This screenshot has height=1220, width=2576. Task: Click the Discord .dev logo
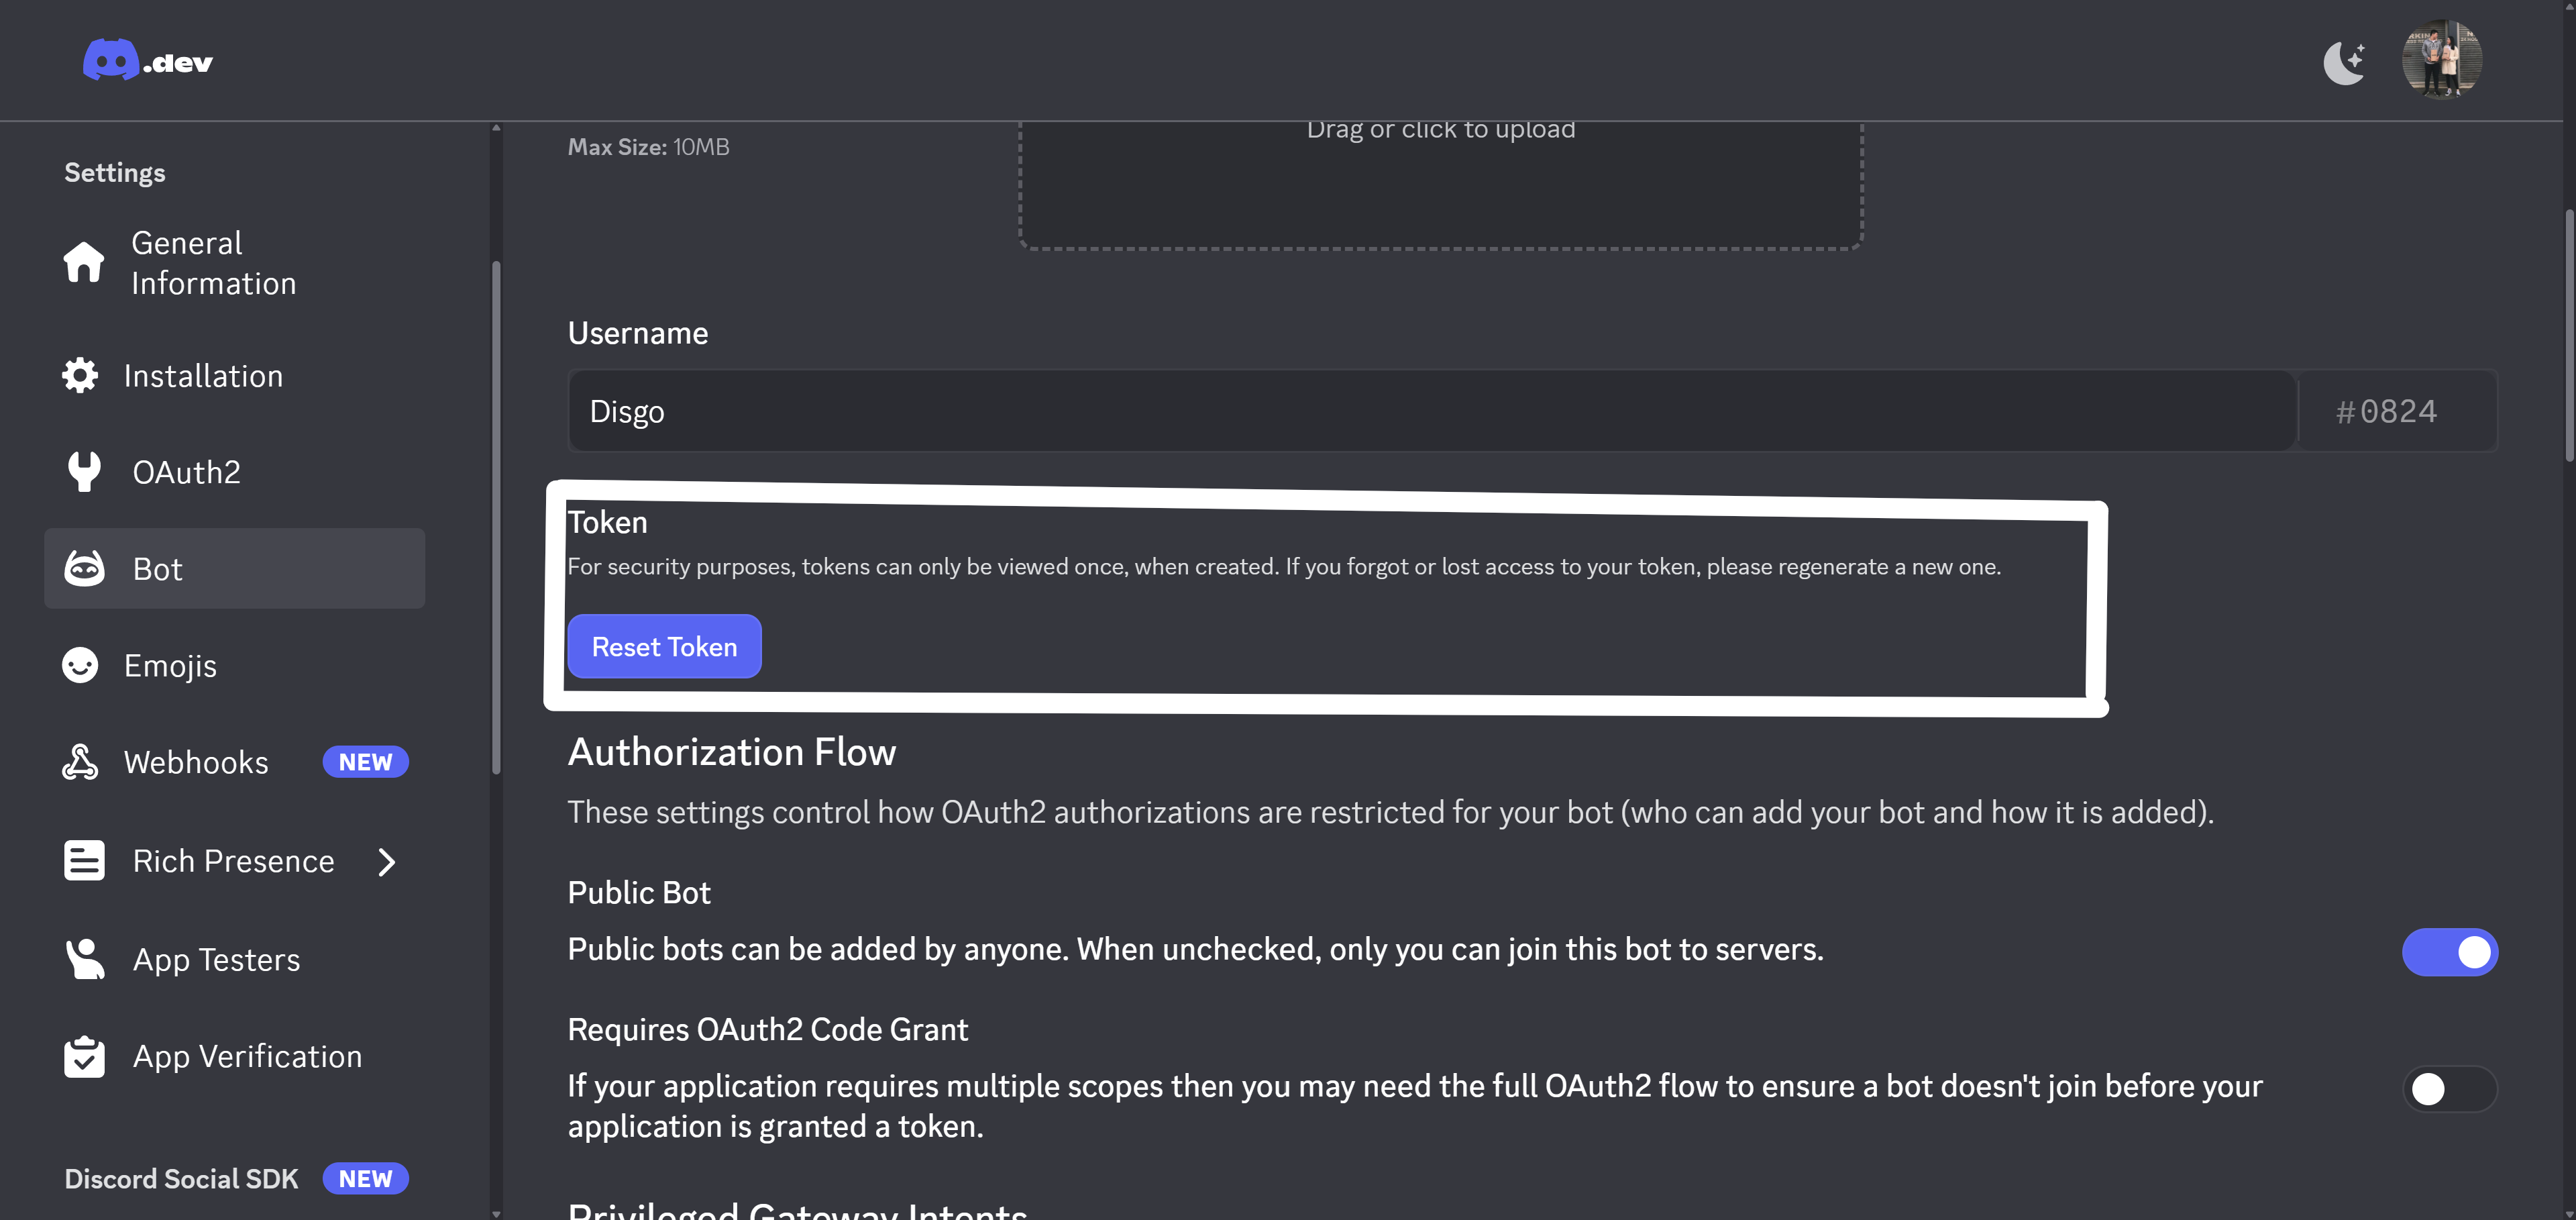coord(148,61)
